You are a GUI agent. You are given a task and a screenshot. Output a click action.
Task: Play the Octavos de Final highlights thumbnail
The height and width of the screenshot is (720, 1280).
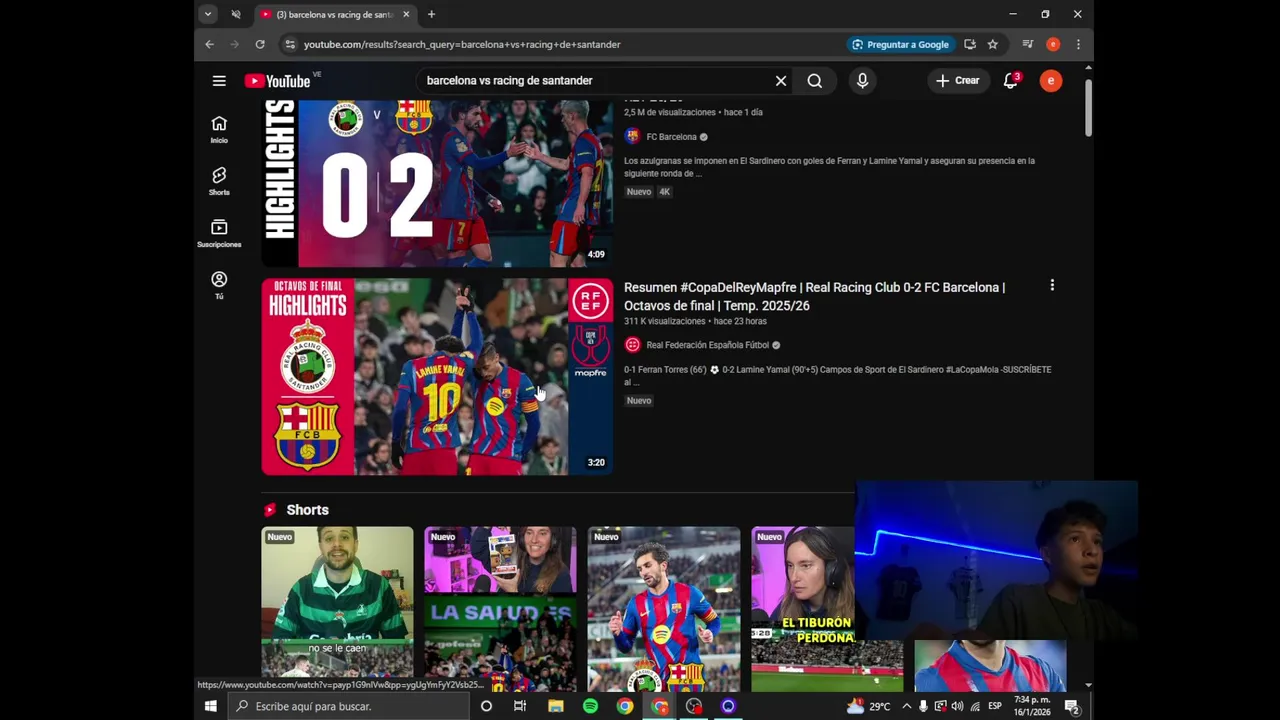point(437,376)
